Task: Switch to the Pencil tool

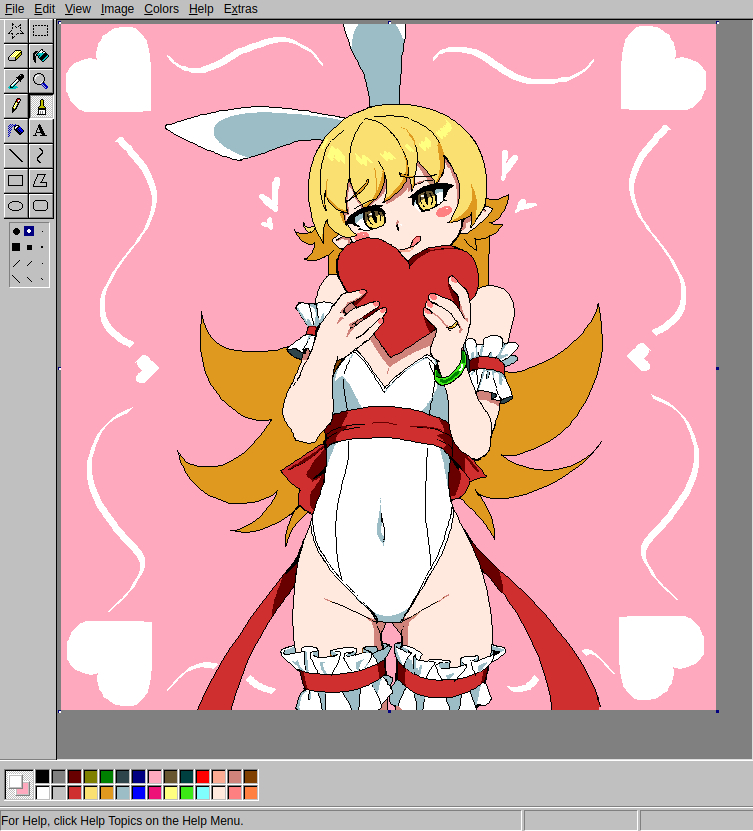Action: 16,105
